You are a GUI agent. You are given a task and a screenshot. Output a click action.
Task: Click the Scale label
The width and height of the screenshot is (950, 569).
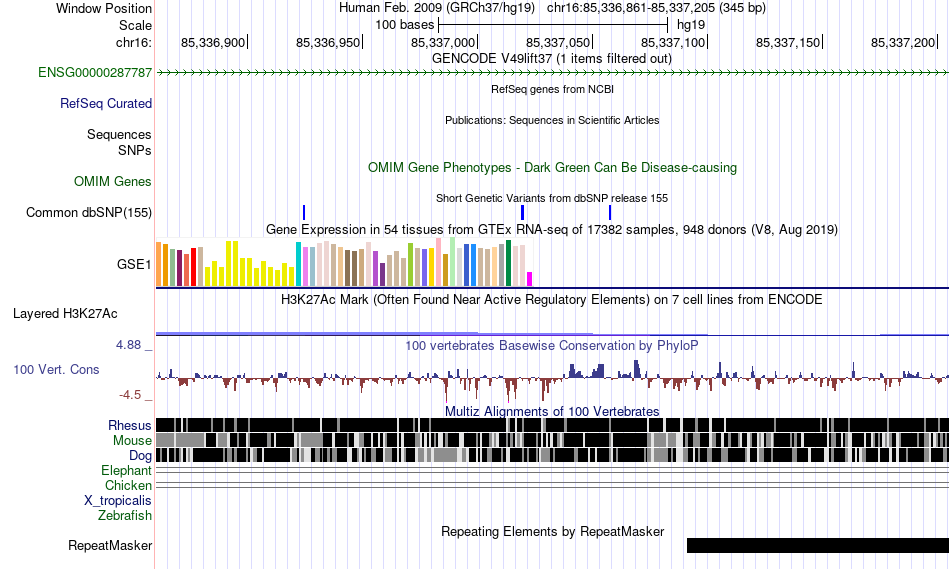coord(136,25)
